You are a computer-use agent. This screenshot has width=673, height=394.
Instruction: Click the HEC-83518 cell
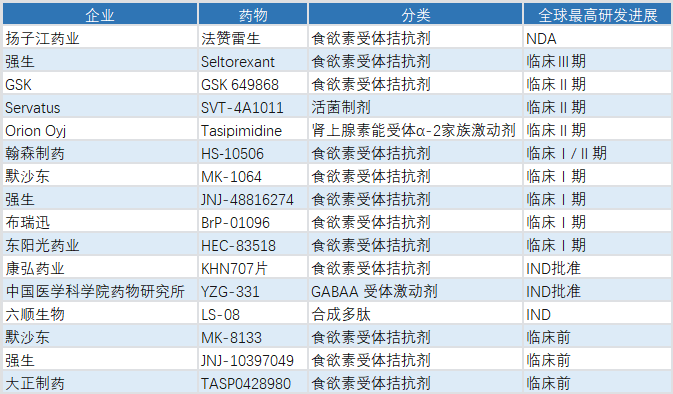[253, 245]
